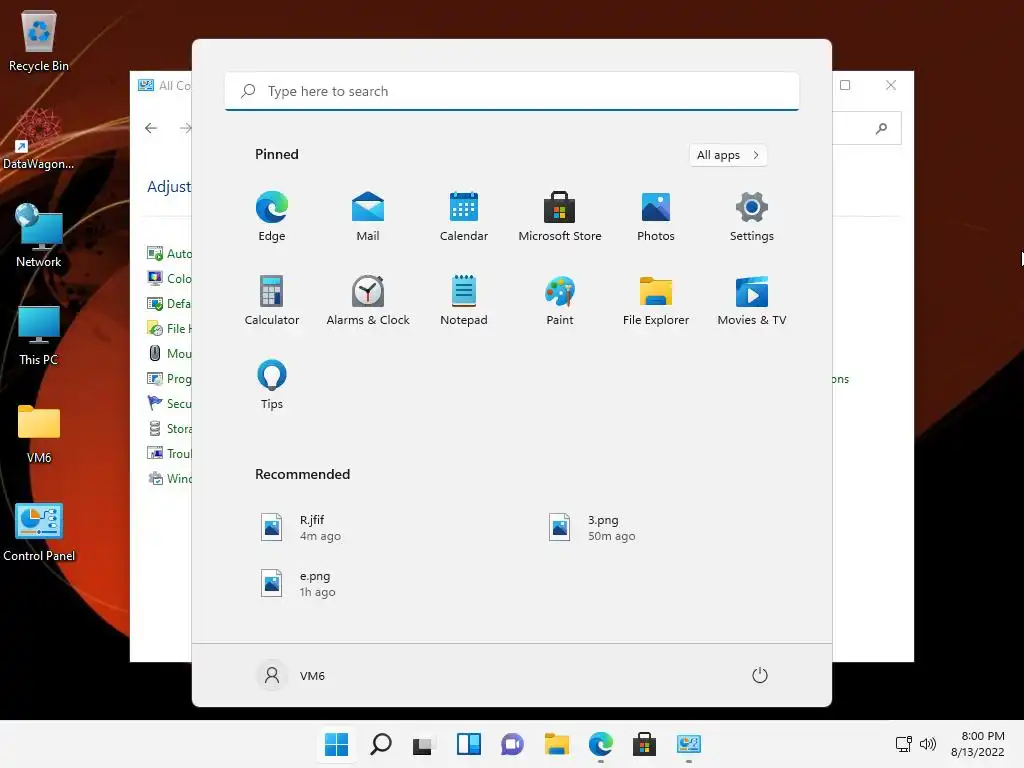This screenshot has width=1024, height=768.
Task: Open taskbar Search icon
Action: pos(381,744)
